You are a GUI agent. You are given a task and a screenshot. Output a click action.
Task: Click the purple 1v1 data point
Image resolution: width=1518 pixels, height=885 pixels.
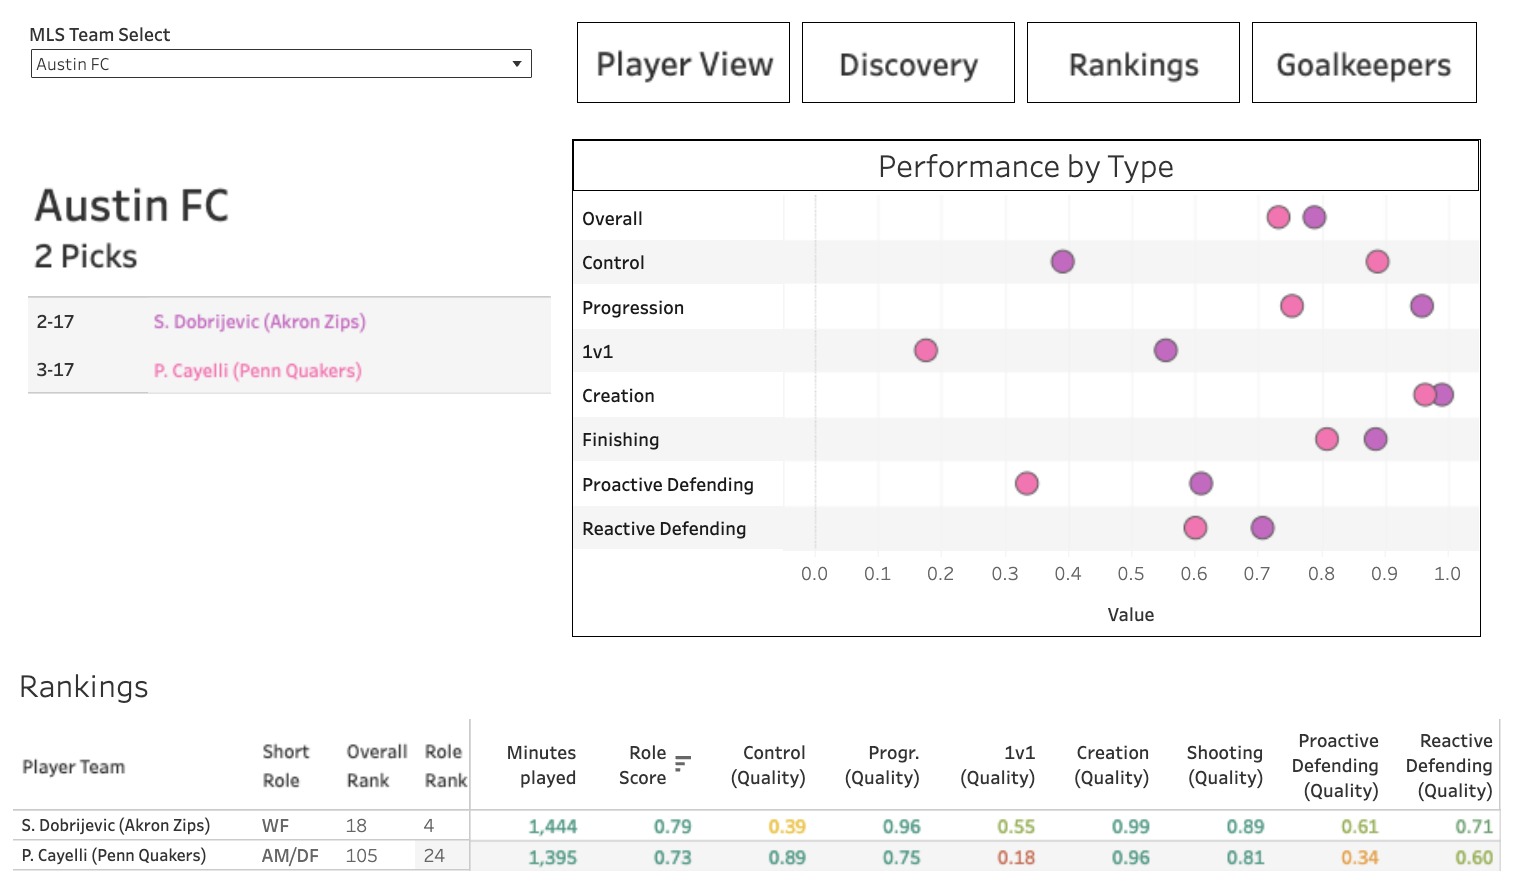pyautogui.click(x=1165, y=350)
